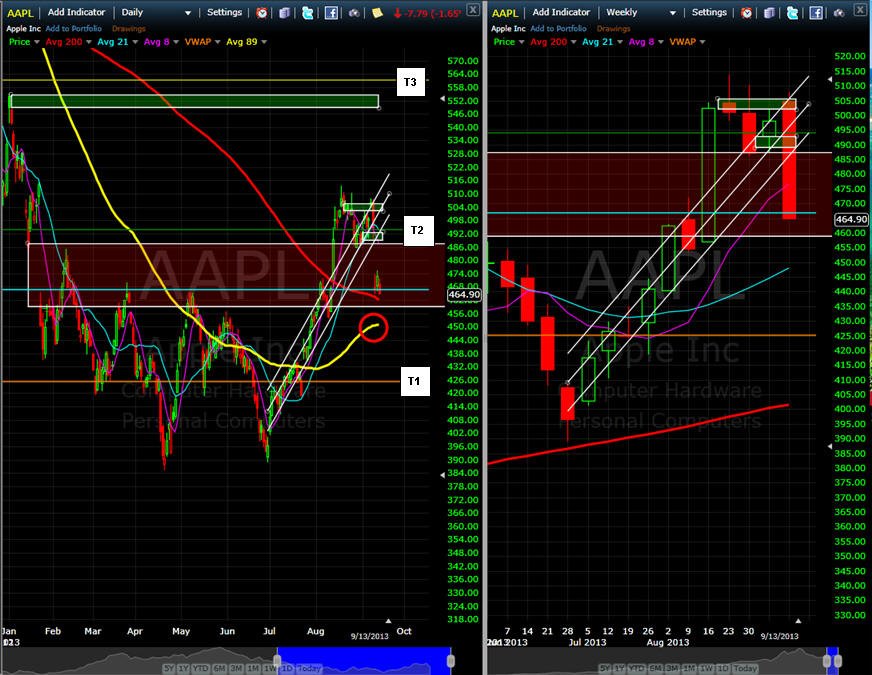Select the 6M range in Weekly chart
This screenshot has width=872, height=675.
click(x=655, y=668)
